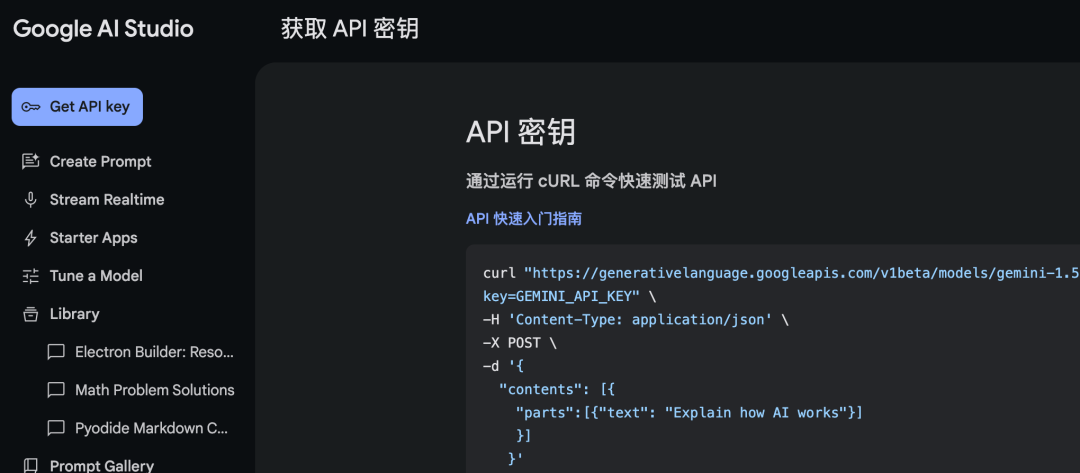Click the -X POST line in code
Image resolution: width=1080 pixels, height=473 pixels.
[519, 343]
